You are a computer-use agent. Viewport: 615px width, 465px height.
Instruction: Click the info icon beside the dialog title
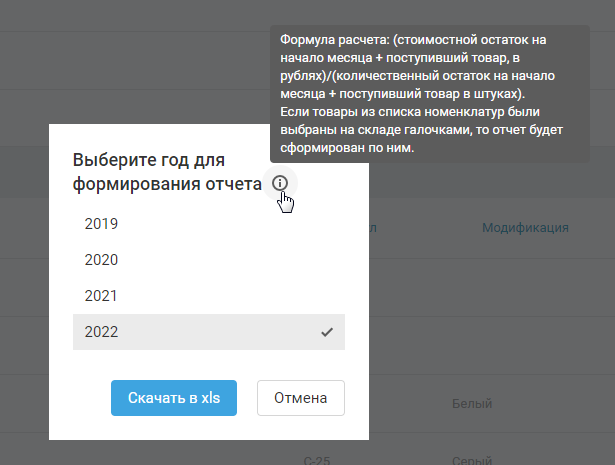(x=280, y=183)
